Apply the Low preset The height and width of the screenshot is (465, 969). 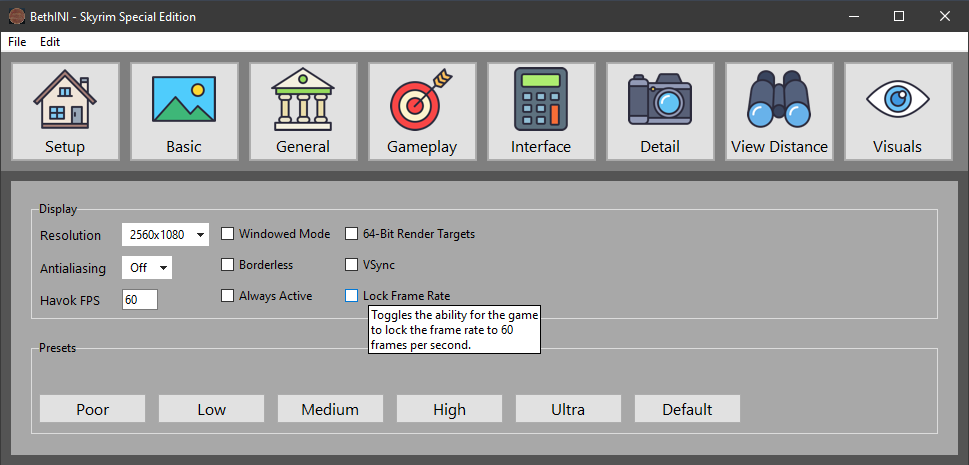click(x=211, y=409)
